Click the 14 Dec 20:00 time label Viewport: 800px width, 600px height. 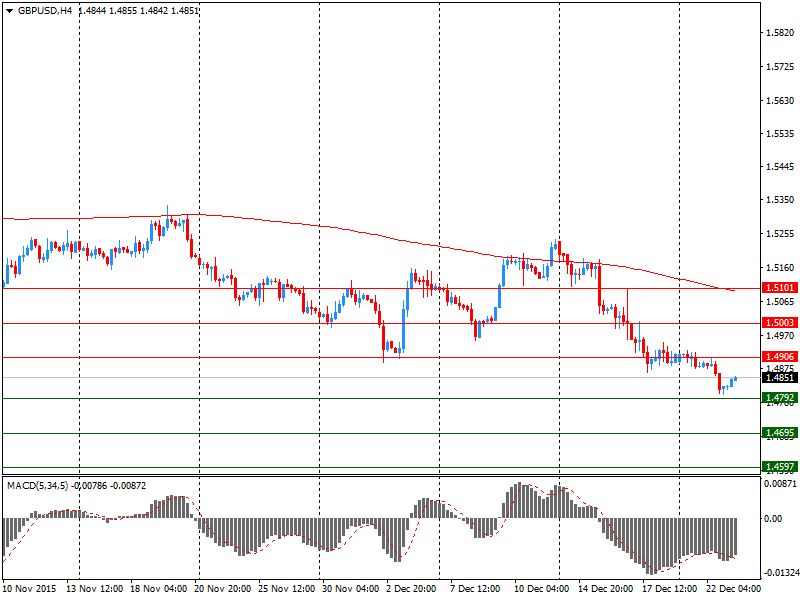(x=606, y=588)
